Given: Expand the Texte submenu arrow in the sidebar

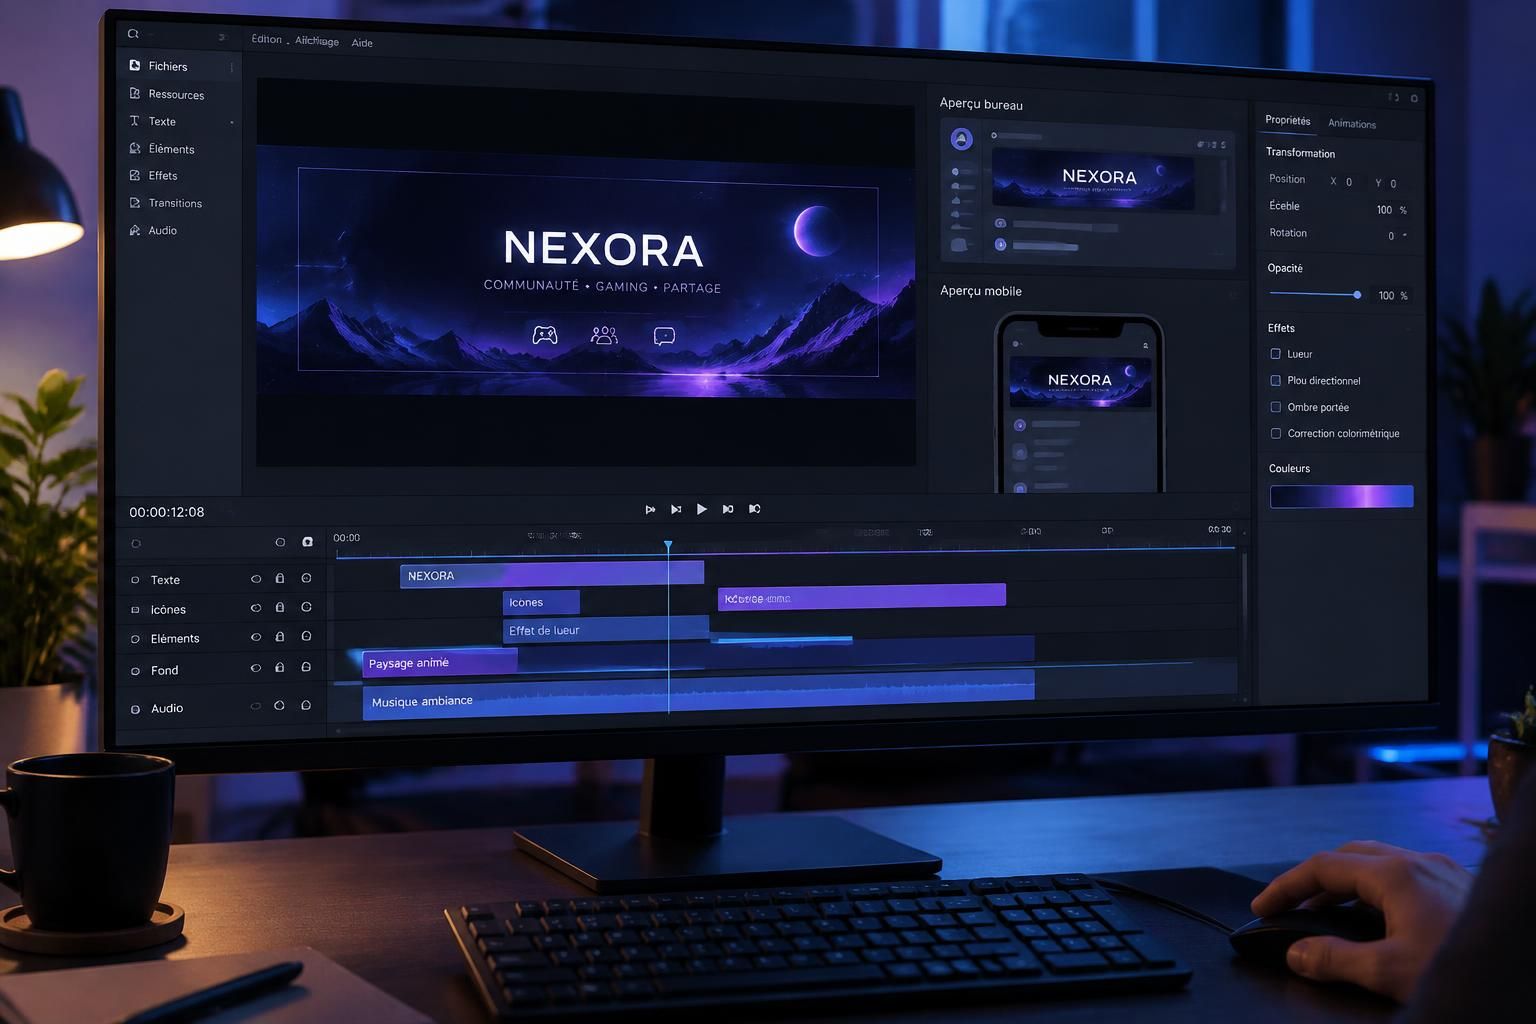Looking at the screenshot, I should pyautogui.click(x=232, y=122).
